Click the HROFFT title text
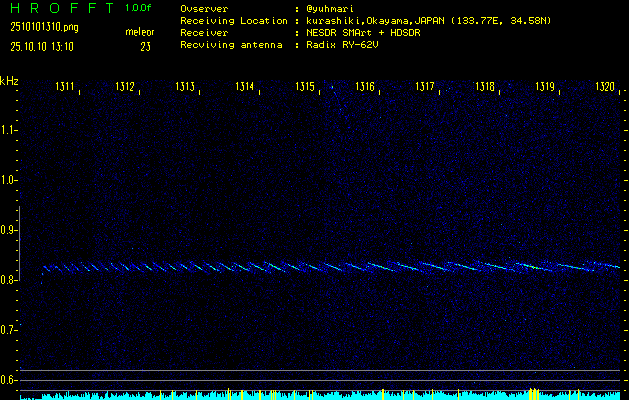629x400 pixels. click(60, 8)
